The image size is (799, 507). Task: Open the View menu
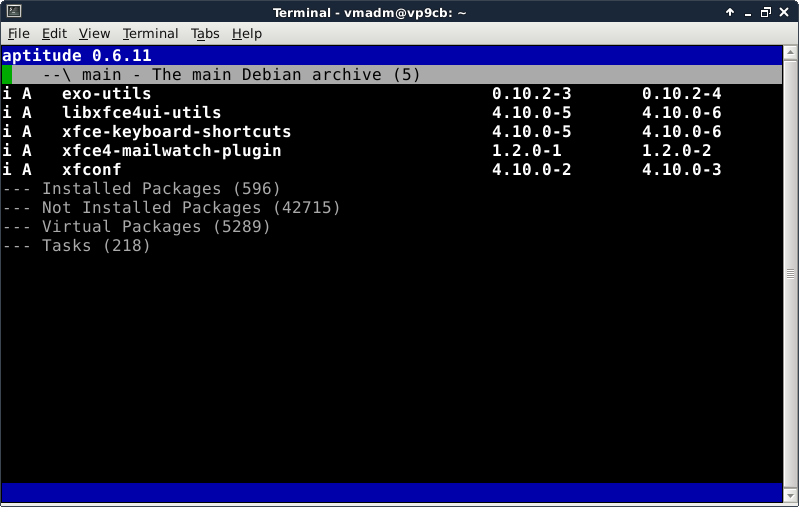[94, 33]
